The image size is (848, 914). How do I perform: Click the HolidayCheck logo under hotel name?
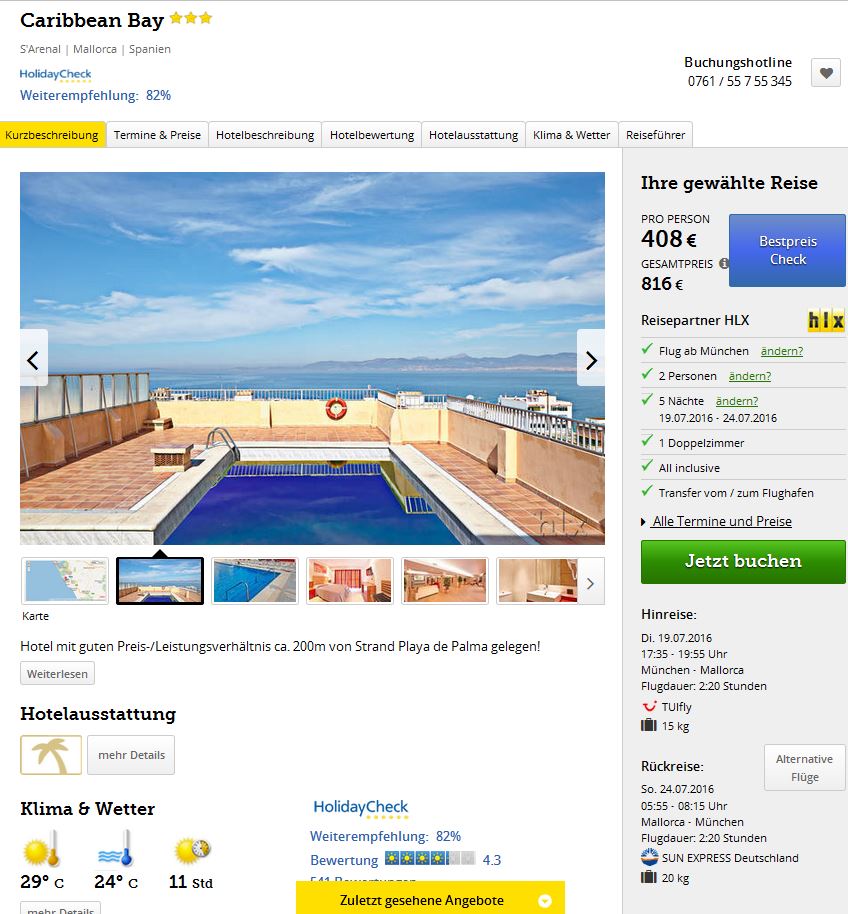coord(55,75)
